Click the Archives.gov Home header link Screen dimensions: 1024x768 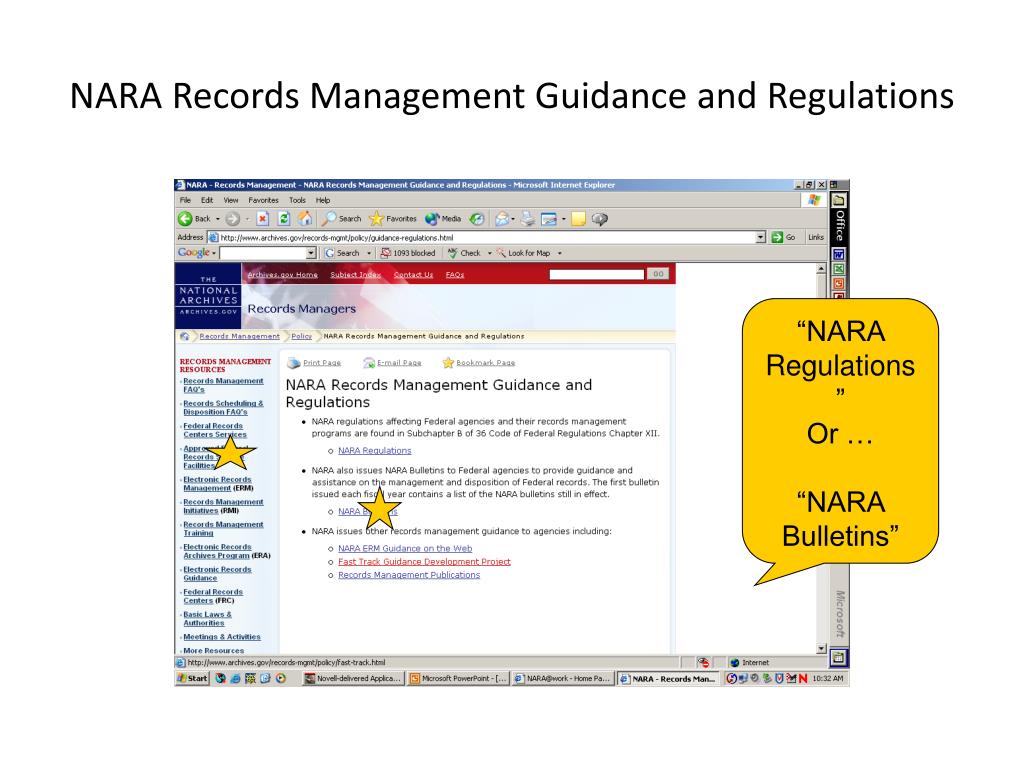[283, 274]
